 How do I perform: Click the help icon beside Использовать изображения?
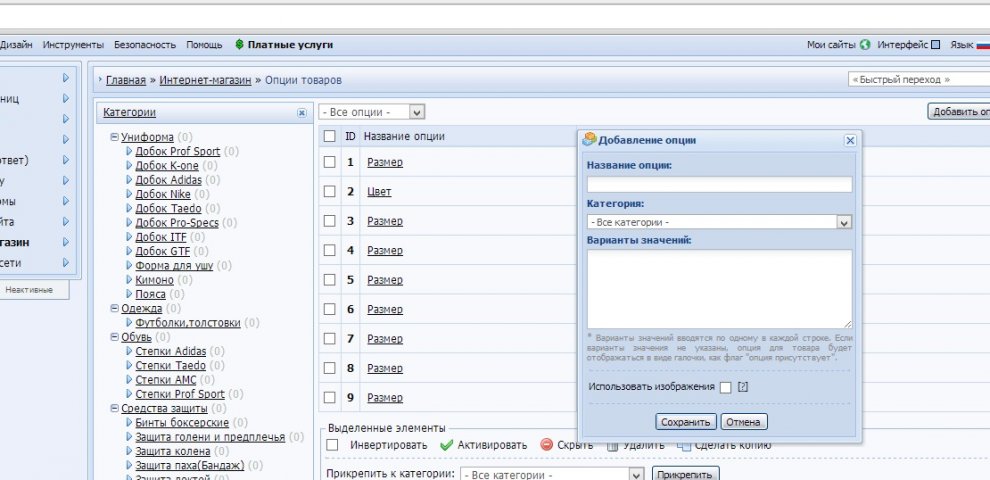(742, 387)
